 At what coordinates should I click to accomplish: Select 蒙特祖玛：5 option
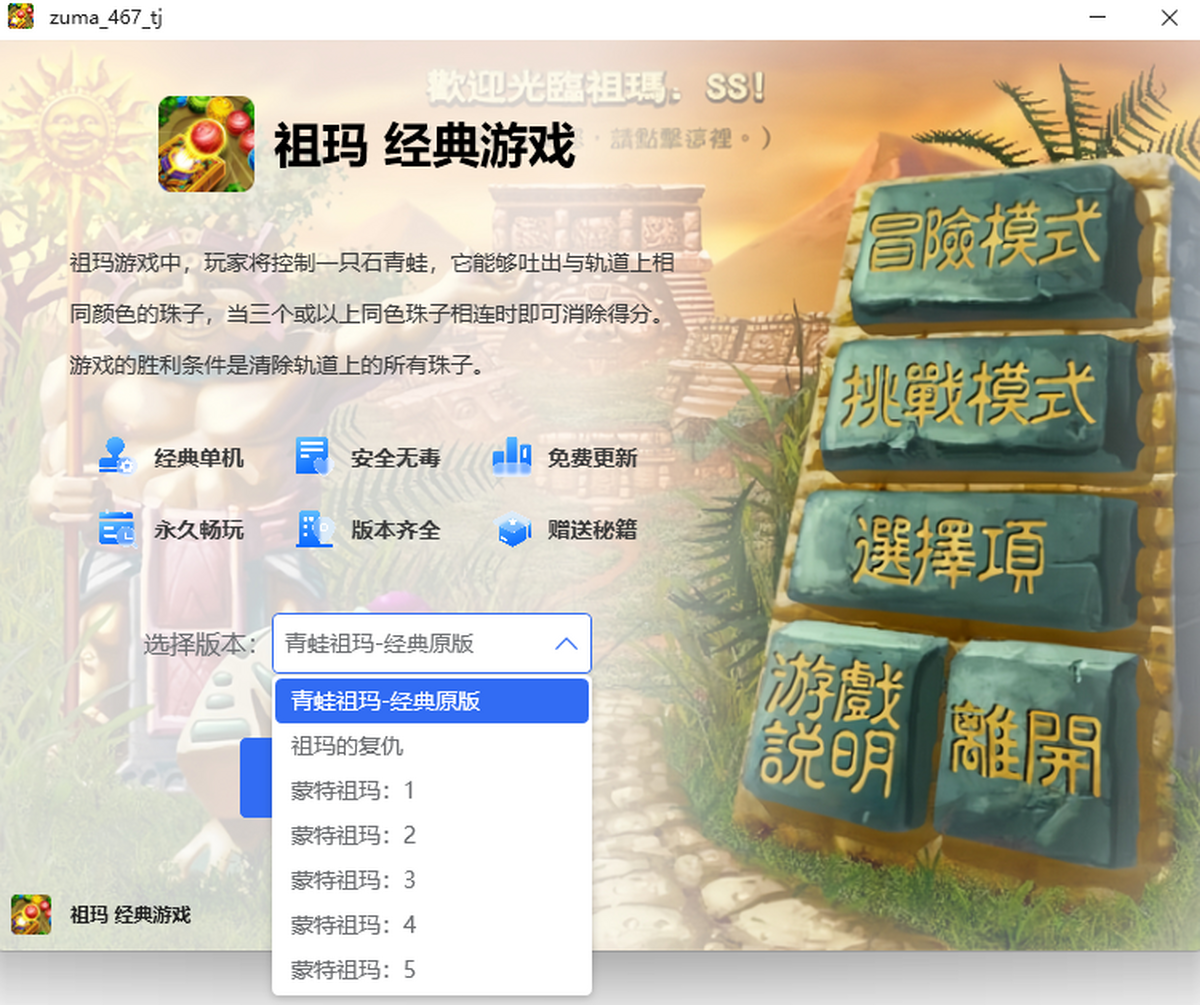point(431,970)
